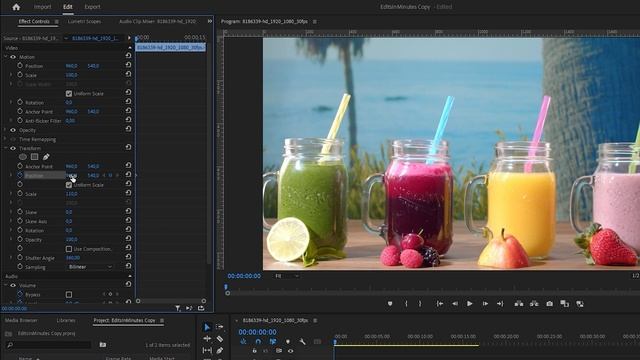
Task: Mark Out point in Program monitor
Action: pos(420,304)
